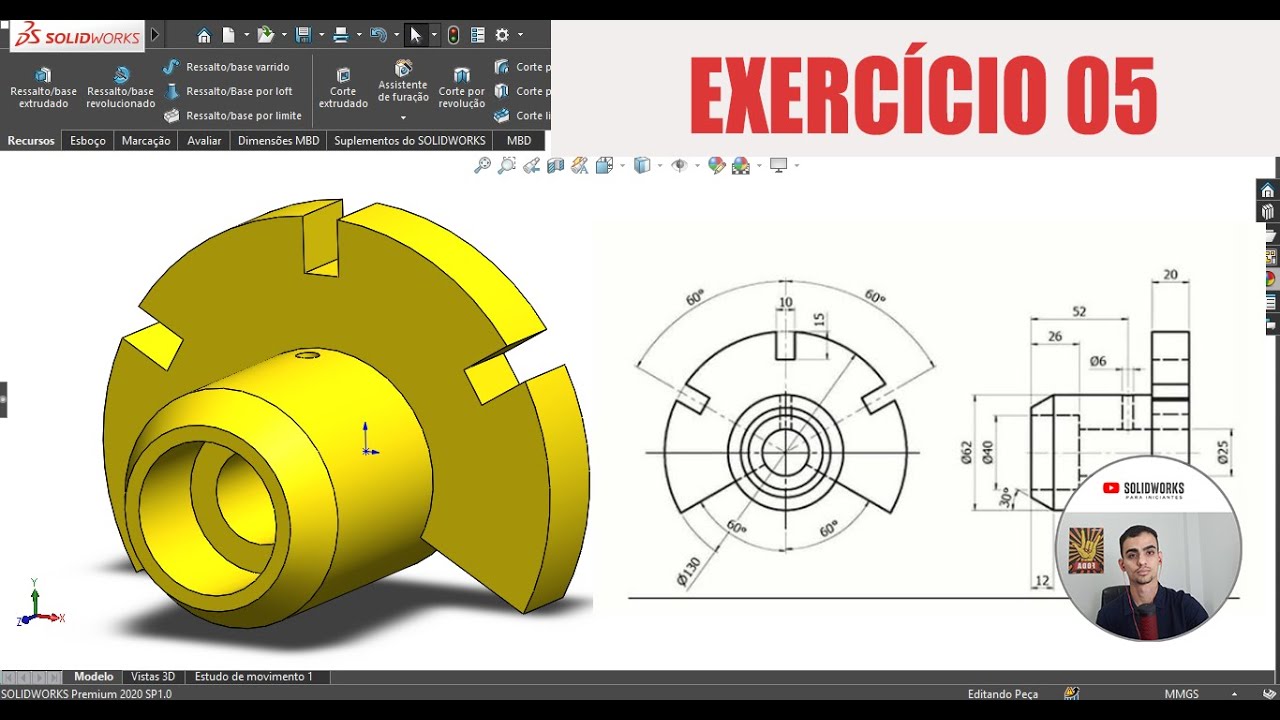This screenshot has height=720, width=1280.
Task: Open a file using the Open folder icon
Action: point(265,35)
